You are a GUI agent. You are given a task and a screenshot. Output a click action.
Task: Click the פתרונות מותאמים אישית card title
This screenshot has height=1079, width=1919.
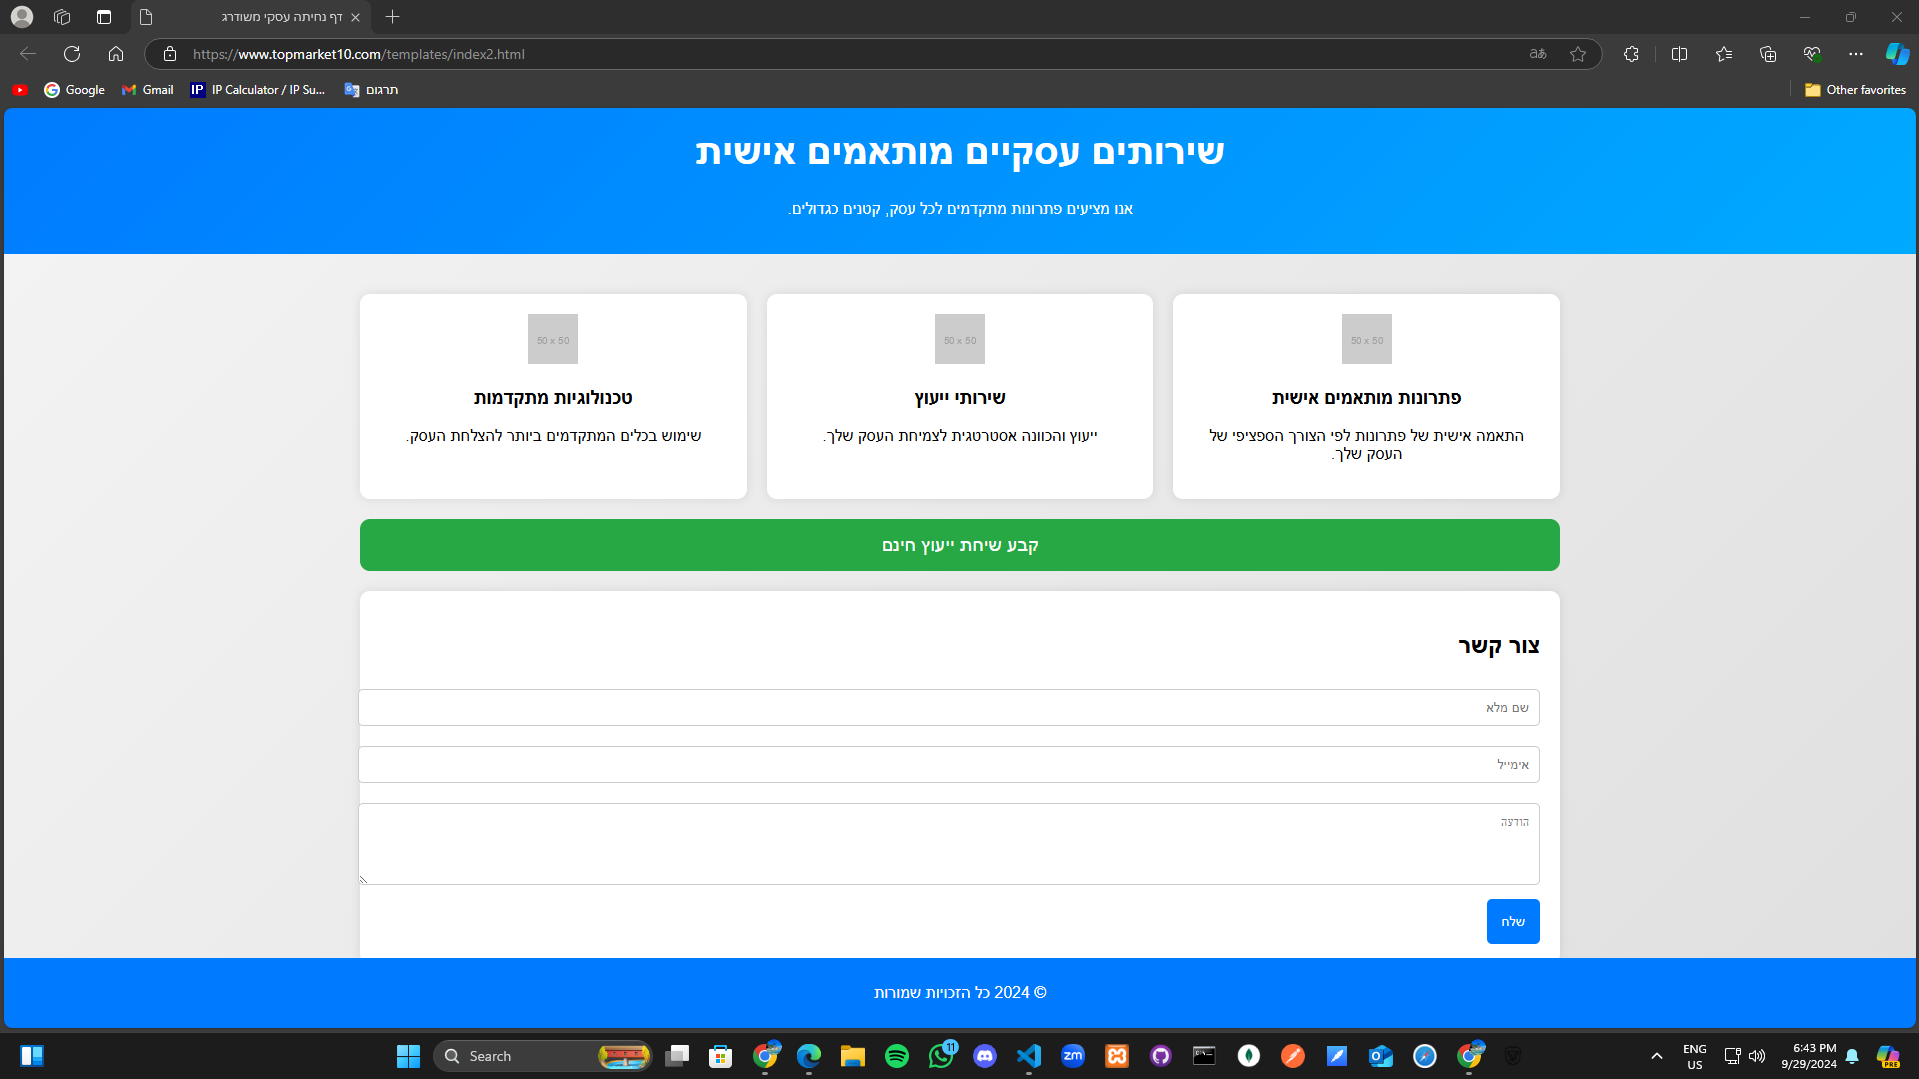click(1366, 397)
